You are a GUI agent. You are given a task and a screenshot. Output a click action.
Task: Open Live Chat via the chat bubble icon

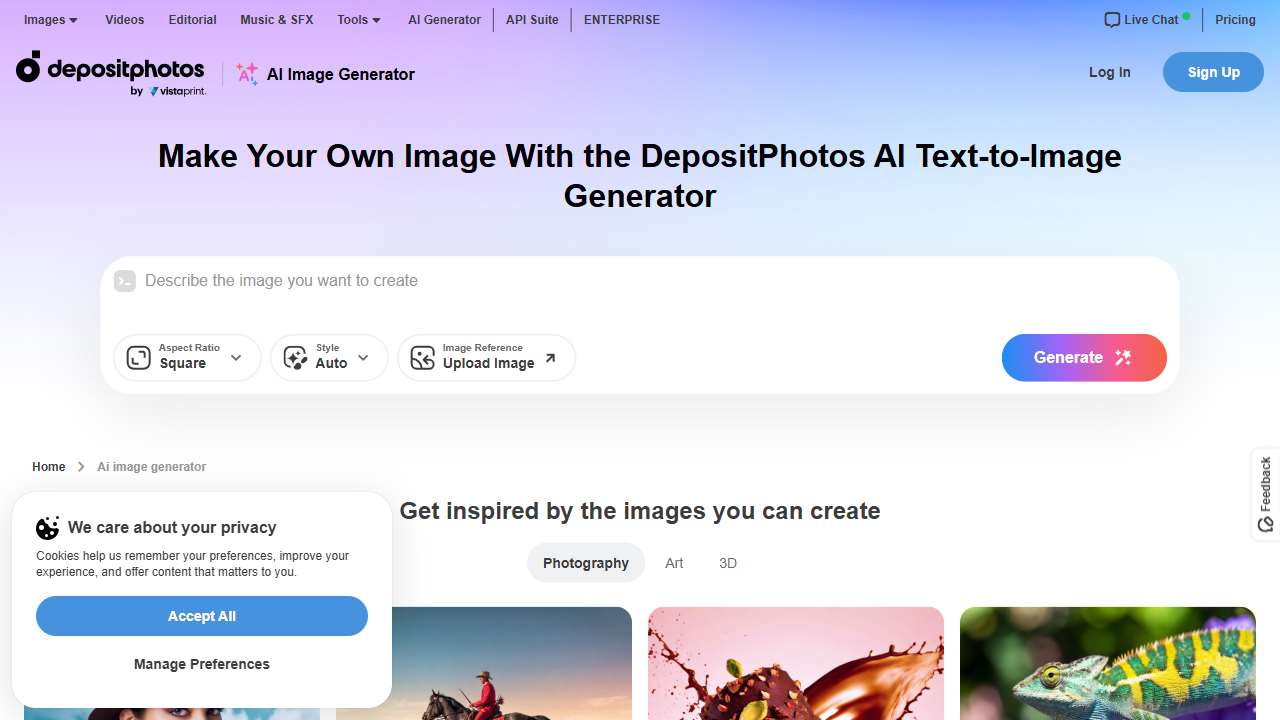[x=1112, y=19]
